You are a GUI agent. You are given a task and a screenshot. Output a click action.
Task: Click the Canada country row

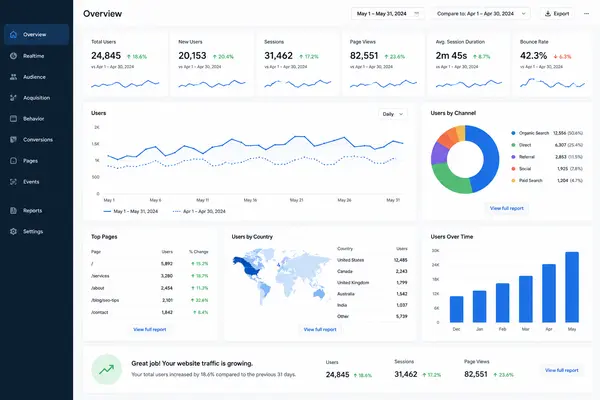click(372, 271)
